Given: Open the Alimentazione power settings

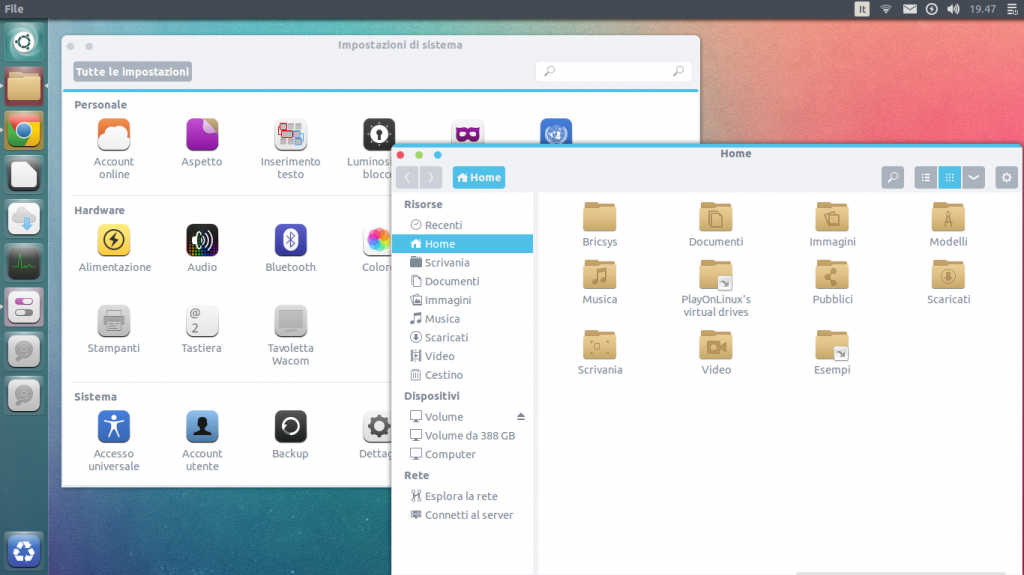Looking at the screenshot, I should 114,241.
